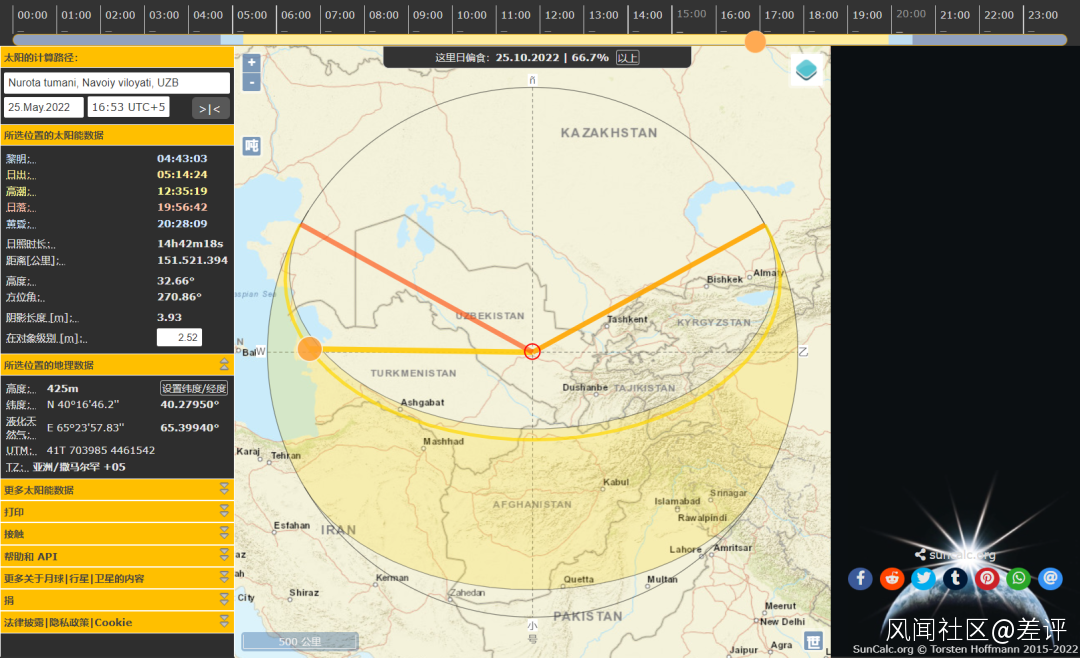Click daylight duration 14h42m18s
Image resolution: width=1080 pixels, height=658 pixels.
190,243
